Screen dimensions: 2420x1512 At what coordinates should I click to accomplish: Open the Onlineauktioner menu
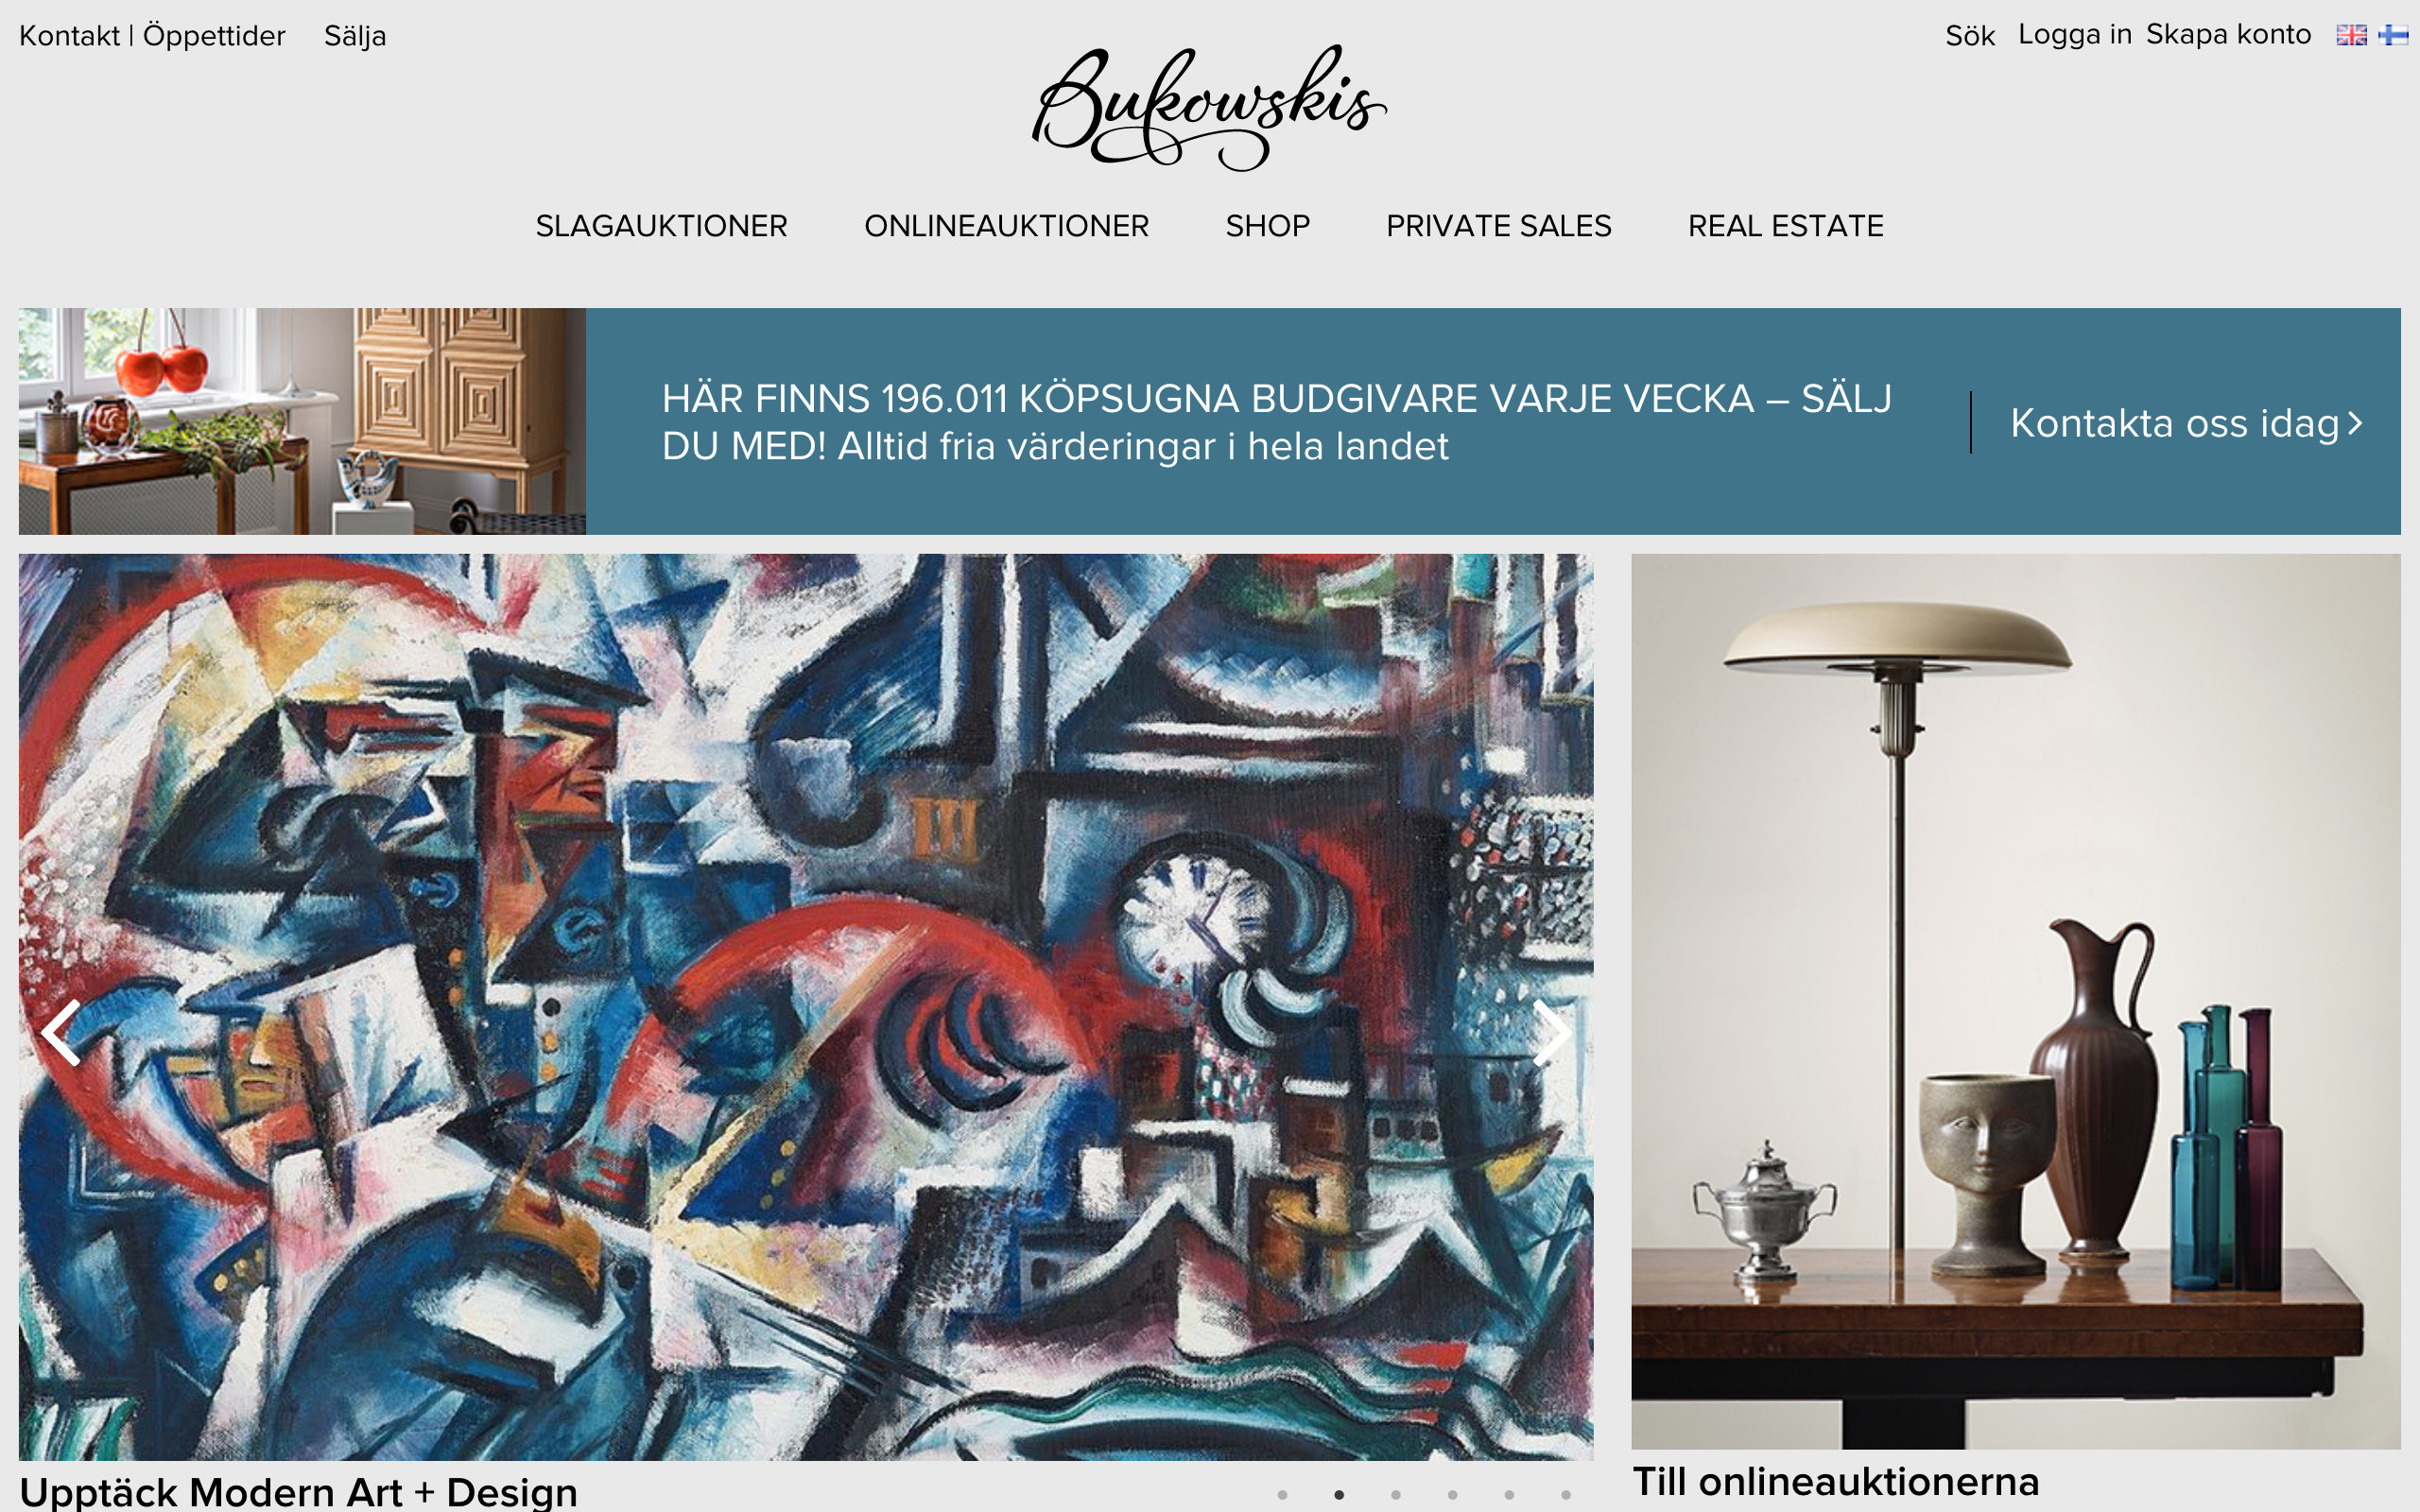[1006, 226]
